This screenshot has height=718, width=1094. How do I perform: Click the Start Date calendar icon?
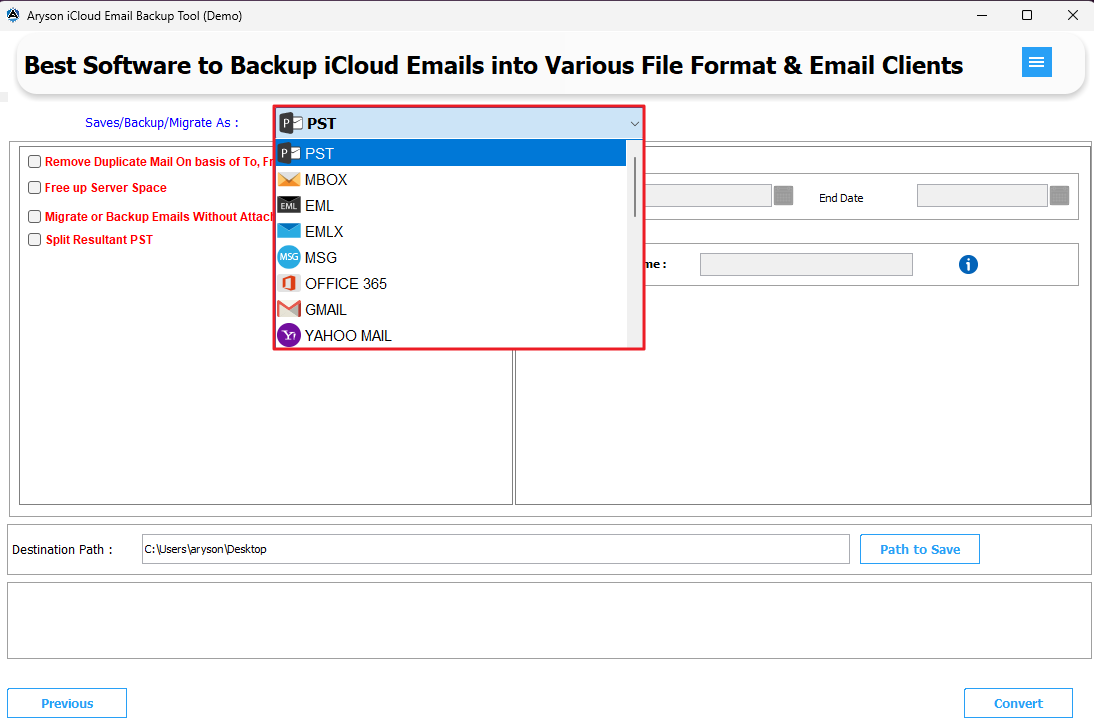(784, 195)
